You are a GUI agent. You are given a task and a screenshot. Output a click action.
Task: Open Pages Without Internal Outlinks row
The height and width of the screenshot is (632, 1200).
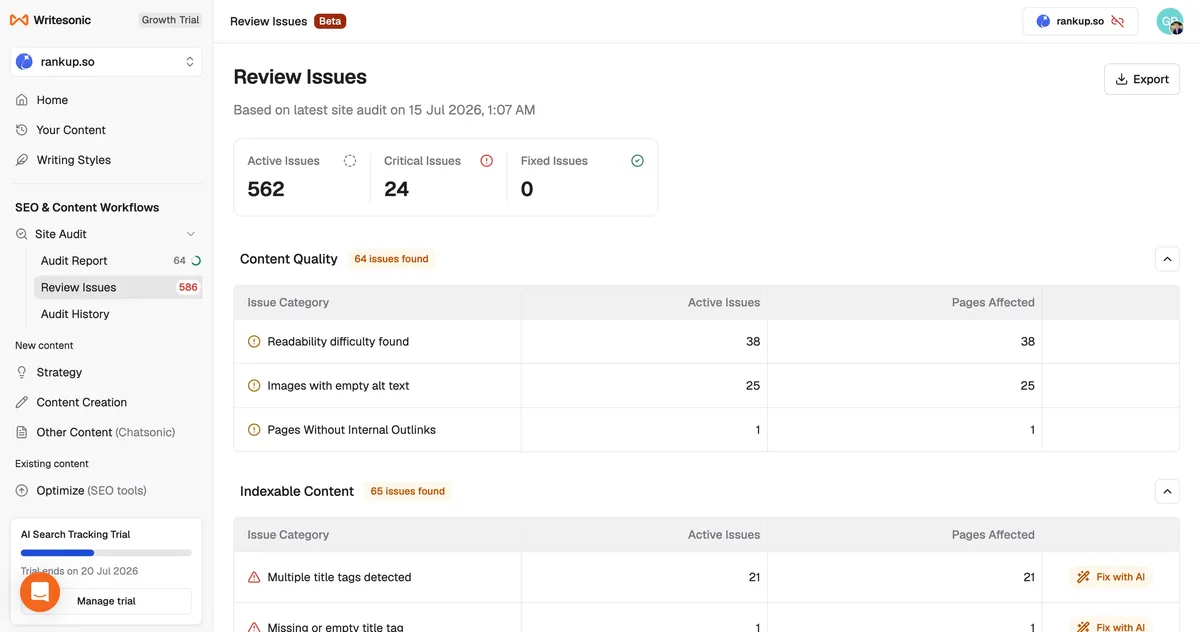click(707, 429)
